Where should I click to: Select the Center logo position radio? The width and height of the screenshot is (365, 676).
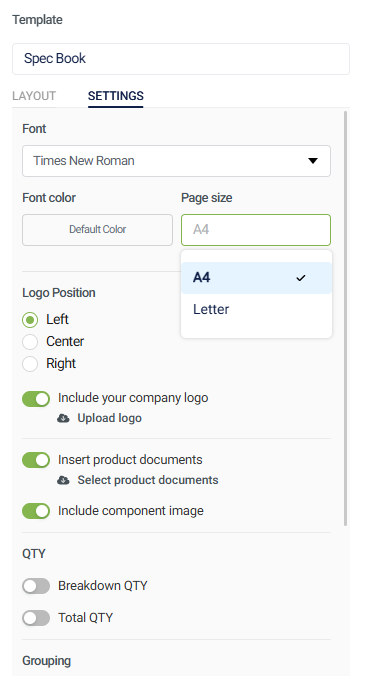[30, 342]
